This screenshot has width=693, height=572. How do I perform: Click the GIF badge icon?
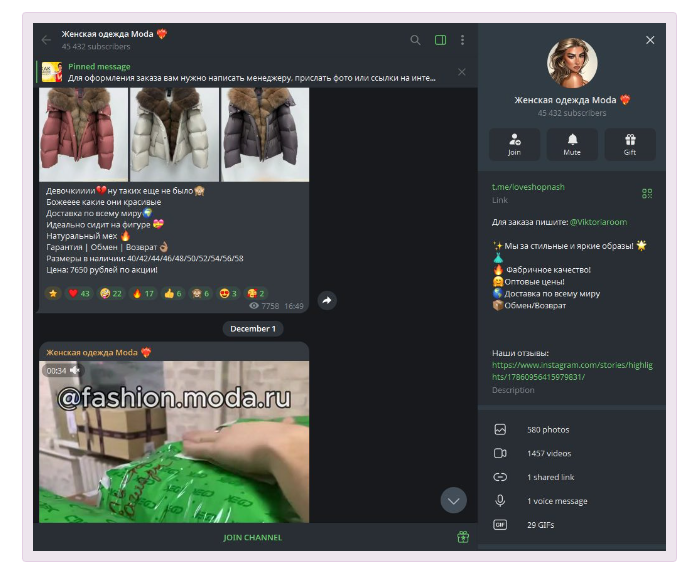point(500,525)
